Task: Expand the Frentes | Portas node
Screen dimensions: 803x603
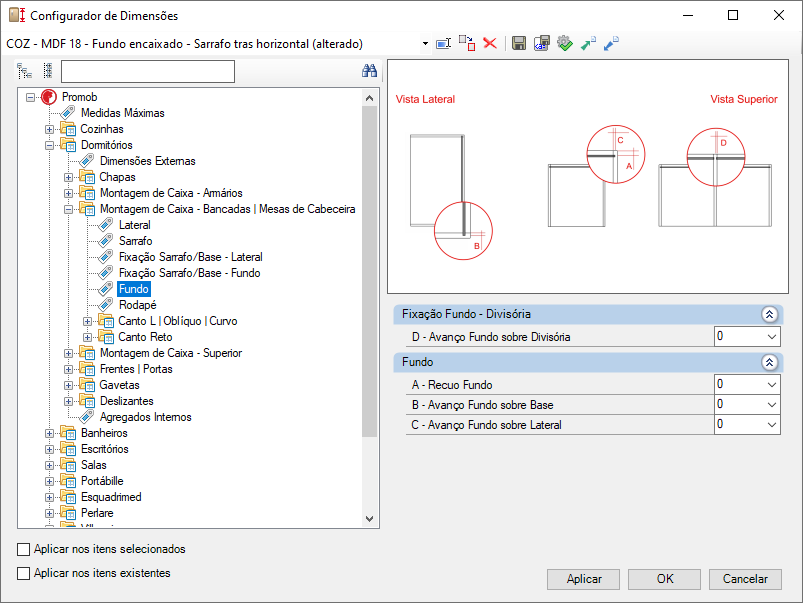Action: [x=69, y=369]
